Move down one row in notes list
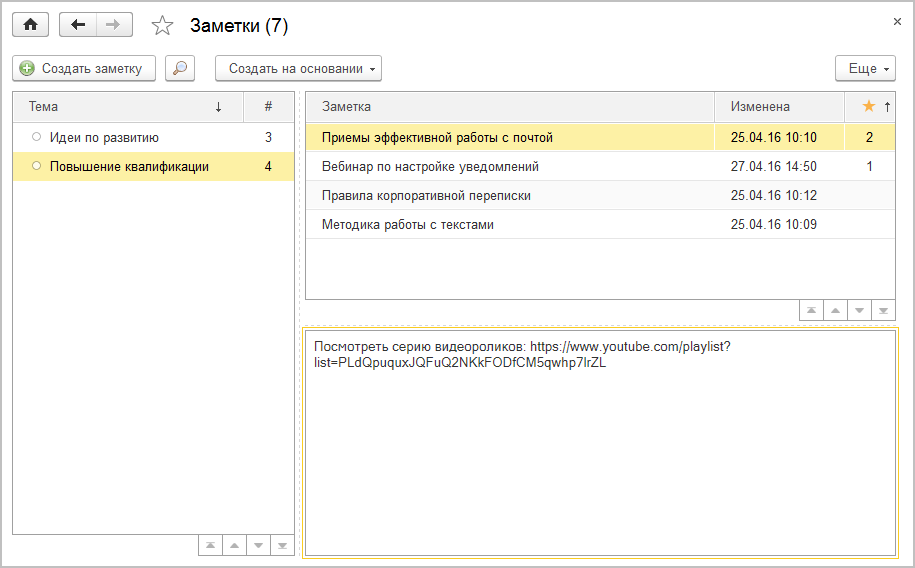Screen dimensions: 915x568 click(859, 311)
